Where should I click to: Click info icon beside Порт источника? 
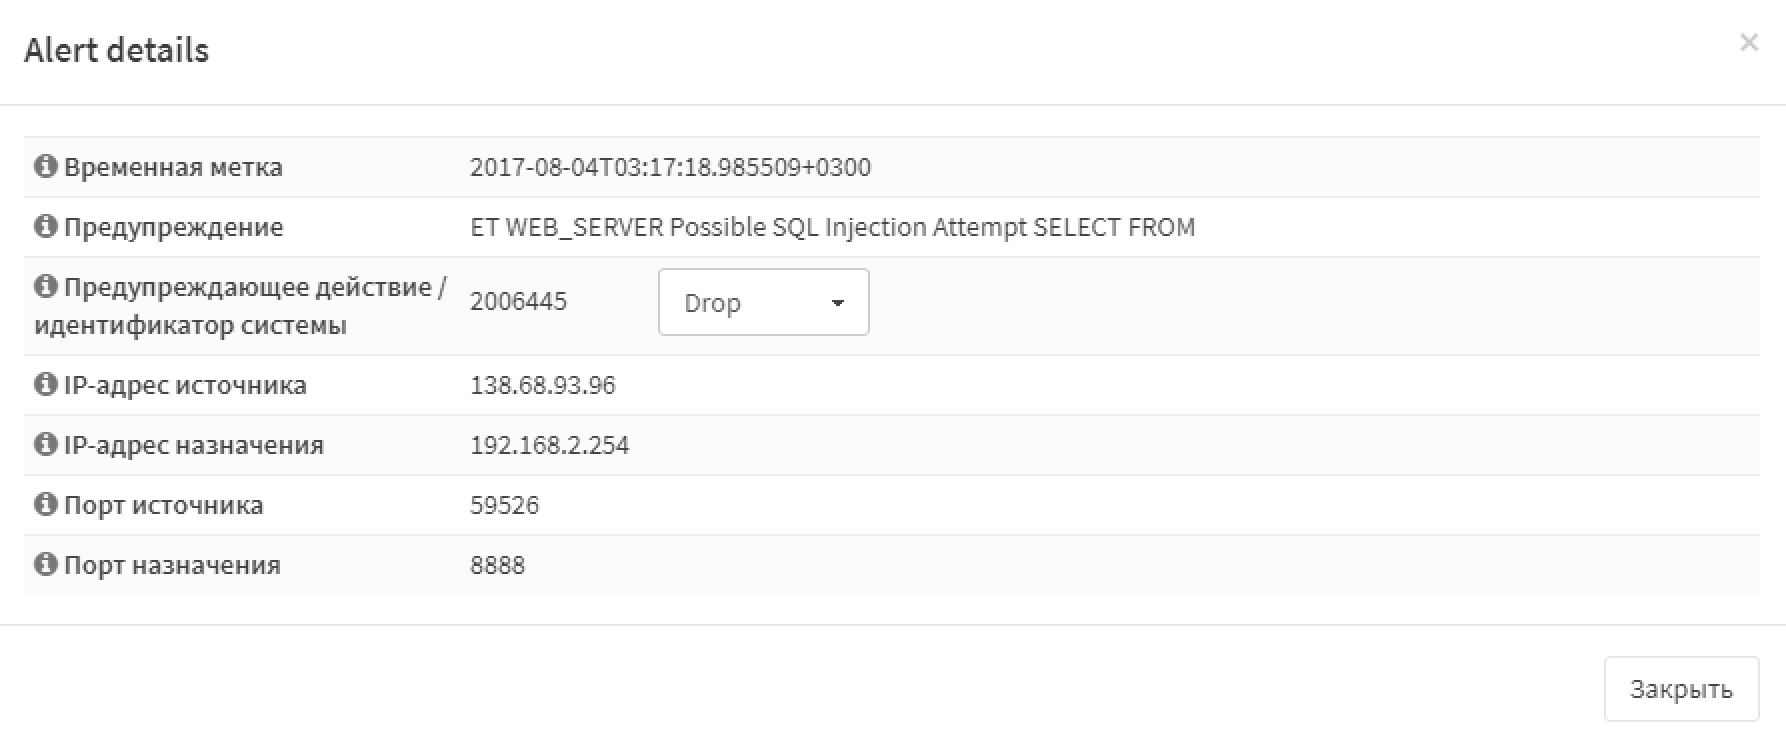point(45,504)
